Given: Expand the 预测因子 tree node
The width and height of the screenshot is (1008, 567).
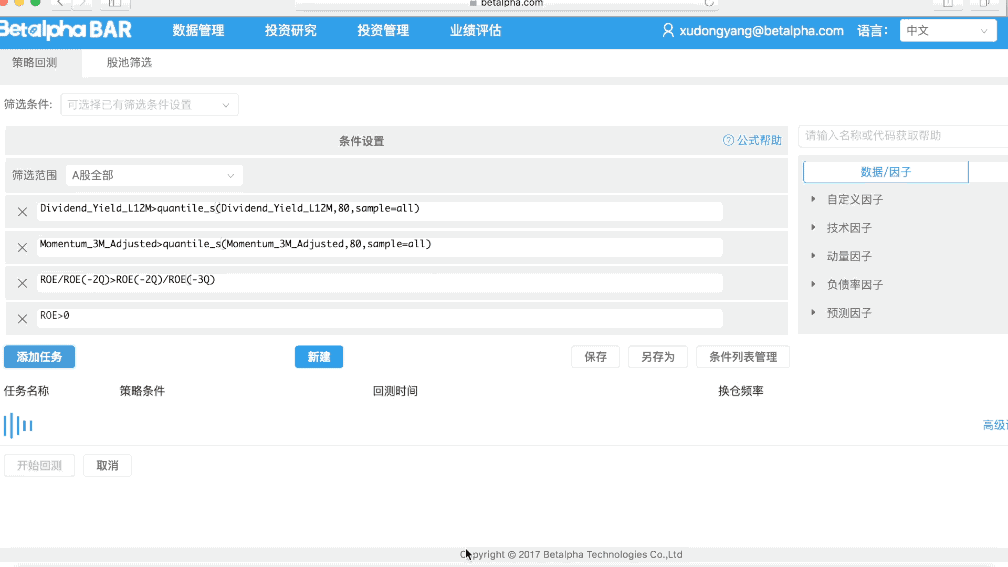Looking at the screenshot, I should (x=813, y=312).
